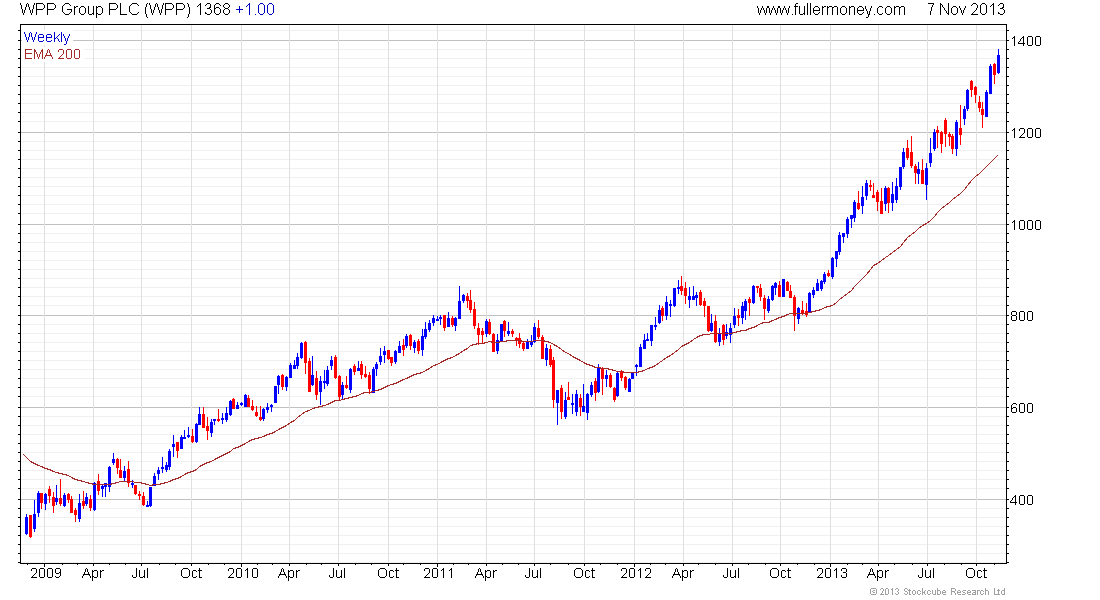
Task: Click the 800 price axis label
Action: pyautogui.click(x=1021, y=316)
